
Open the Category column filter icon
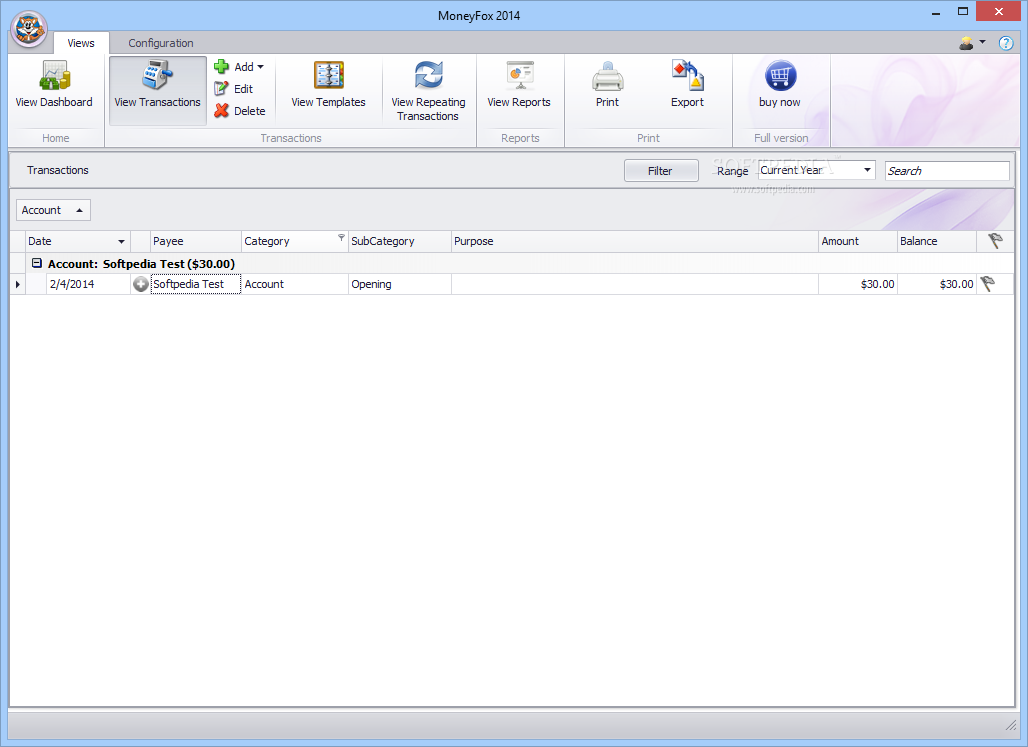click(341, 237)
